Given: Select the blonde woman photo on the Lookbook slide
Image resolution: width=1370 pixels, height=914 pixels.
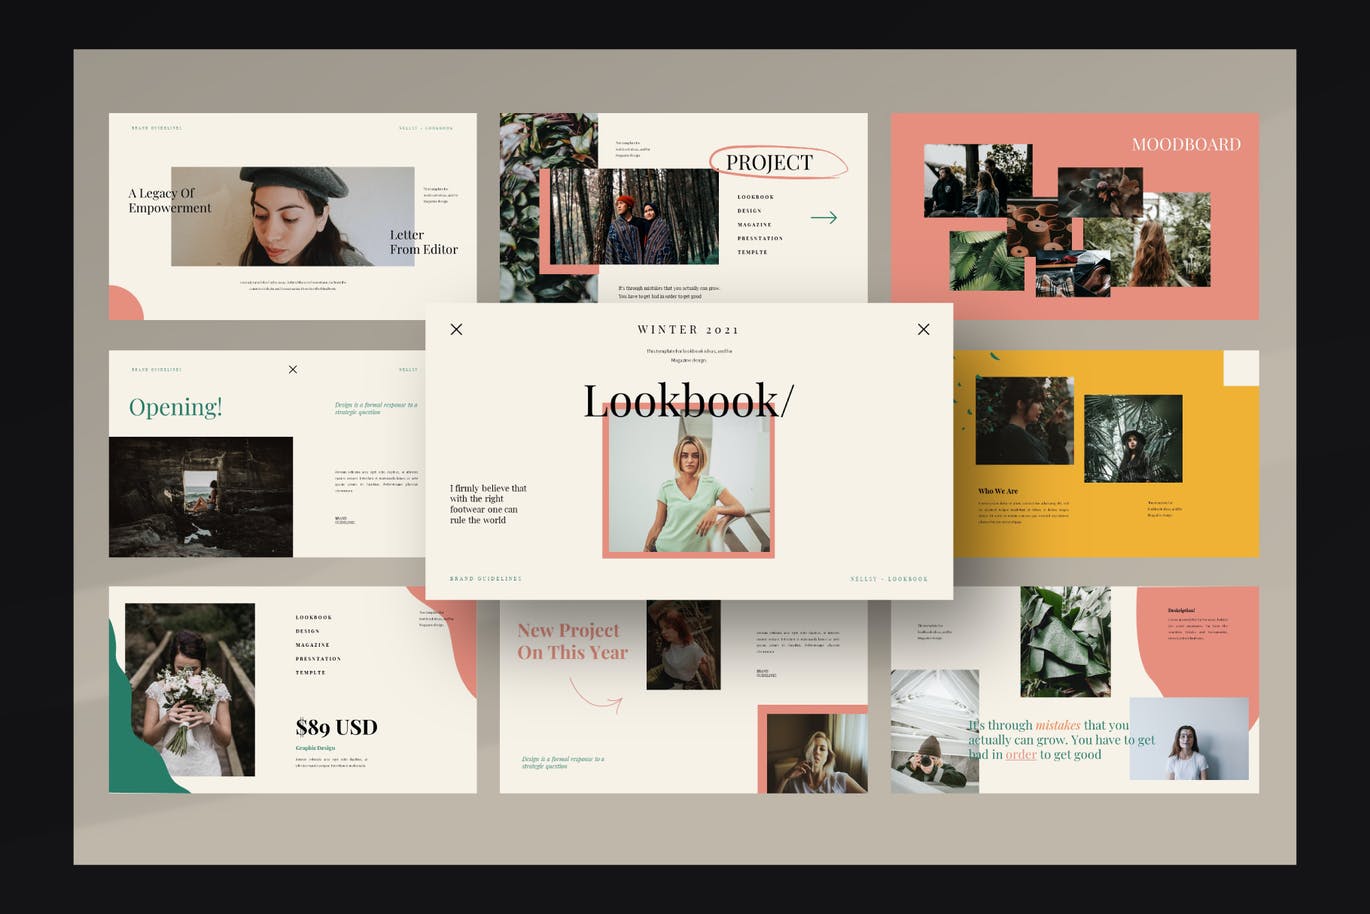Looking at the screenshot, I should [x=689, y=481].
